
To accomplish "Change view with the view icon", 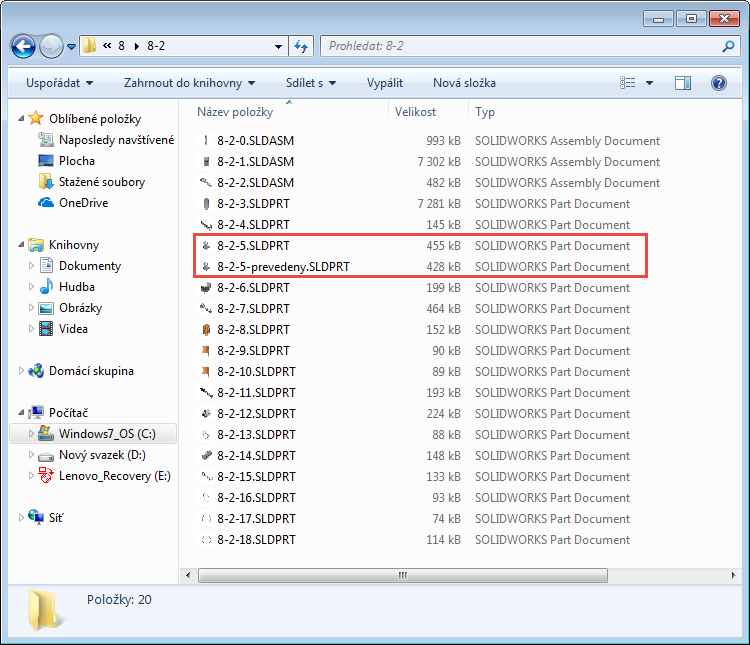I will coord(628,83).
